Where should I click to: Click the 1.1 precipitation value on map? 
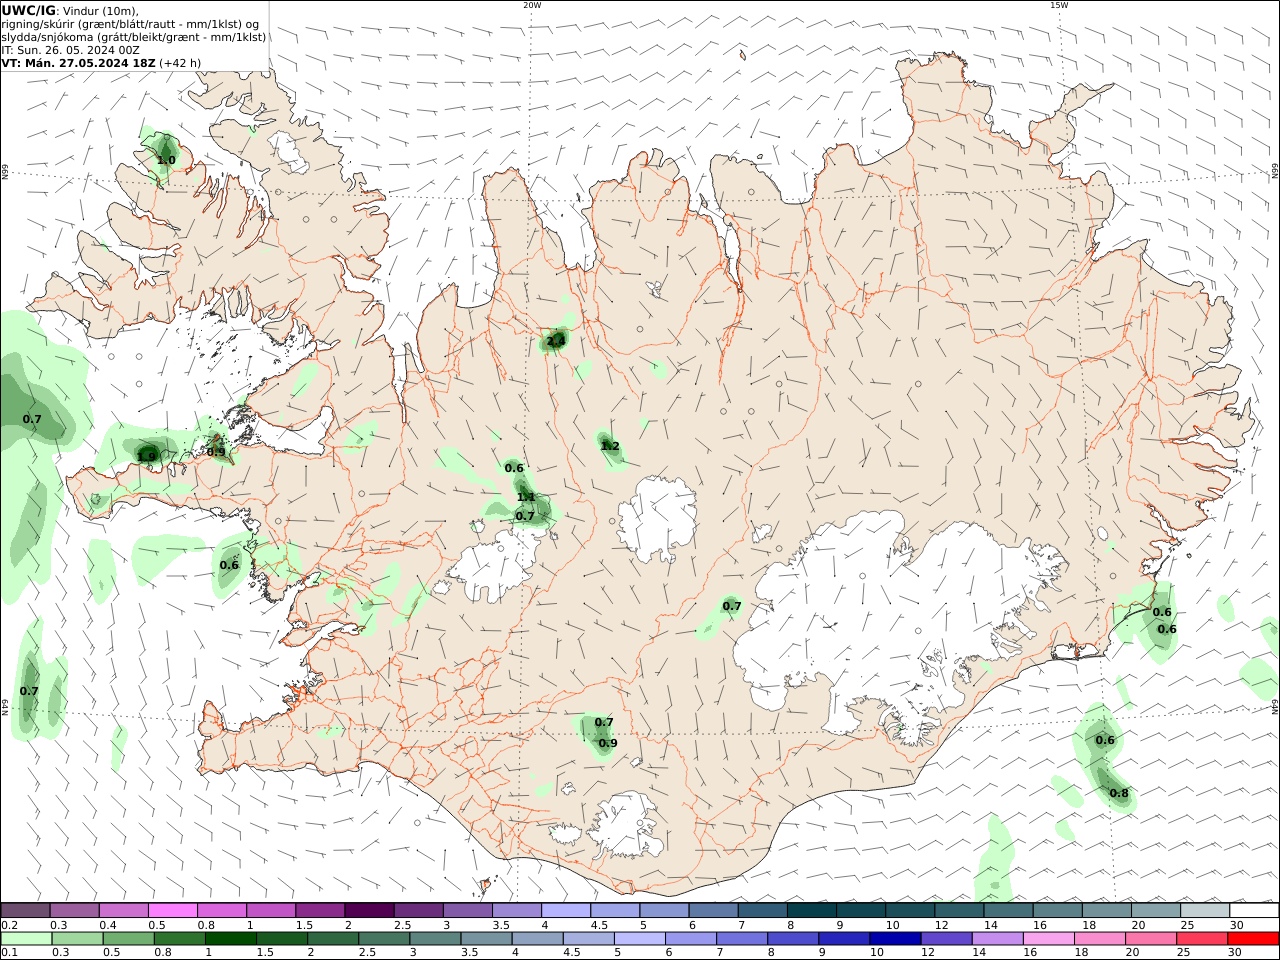(526, 497)
